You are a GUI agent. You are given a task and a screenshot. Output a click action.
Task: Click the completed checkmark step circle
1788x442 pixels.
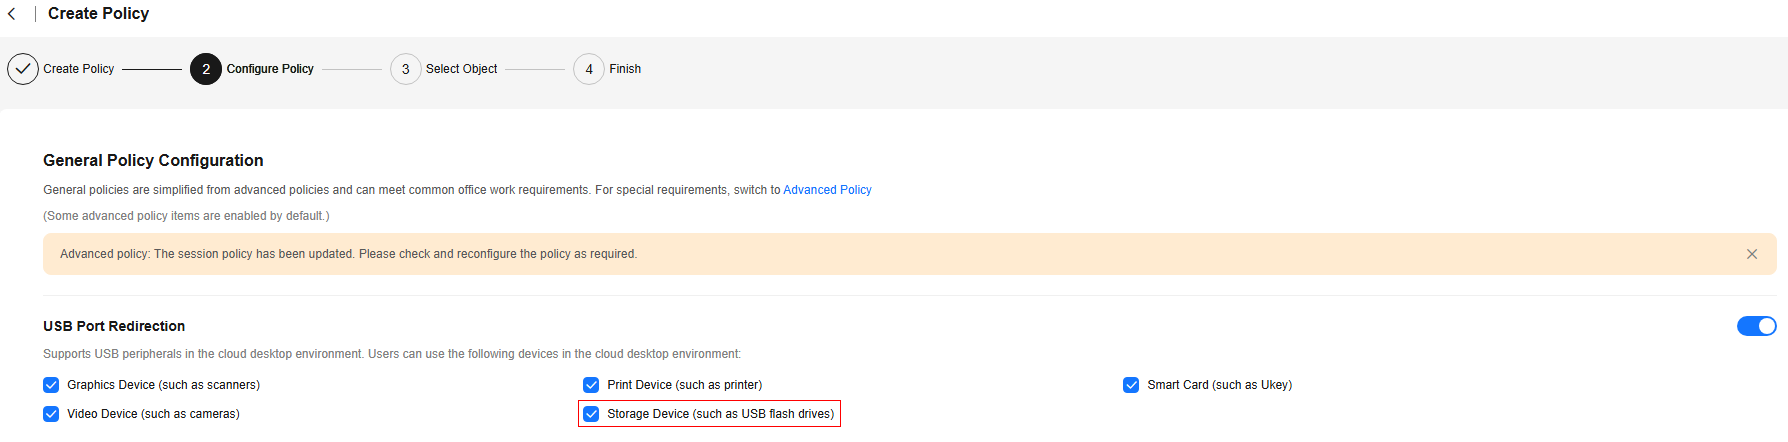pos(23,69)
